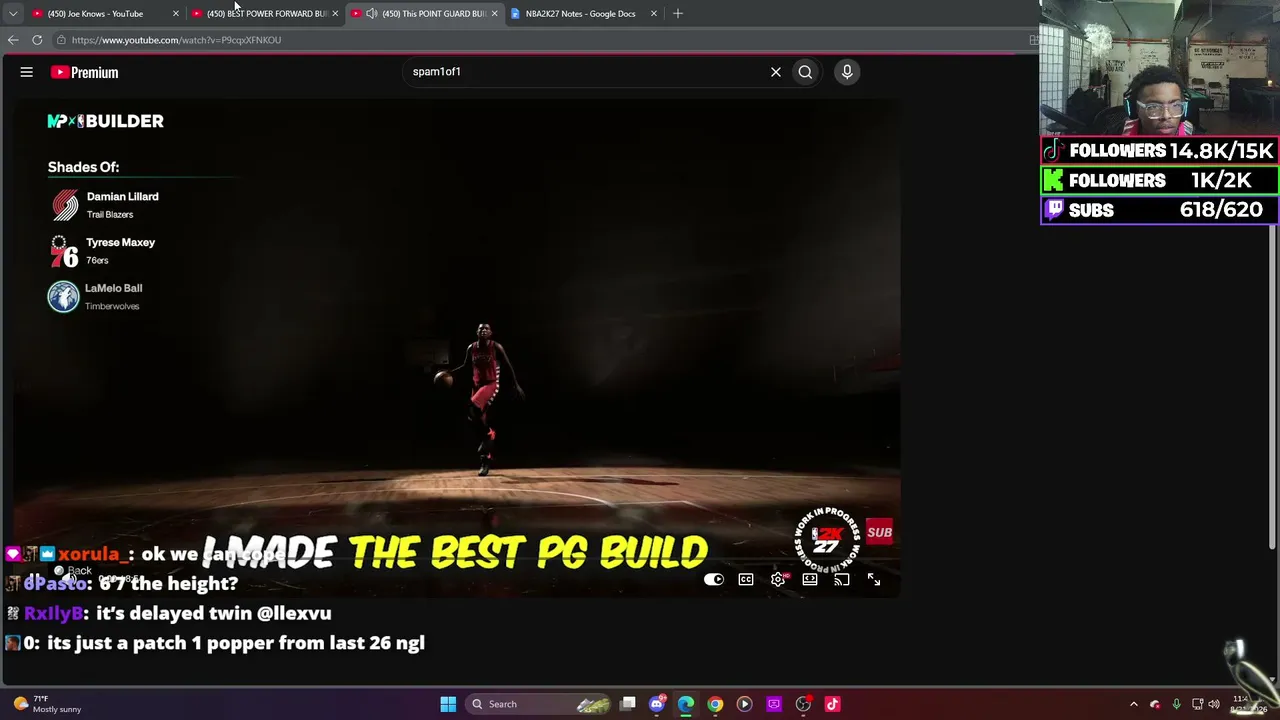
Task: Open Discord from the taskbar
Action: point(657,704)
